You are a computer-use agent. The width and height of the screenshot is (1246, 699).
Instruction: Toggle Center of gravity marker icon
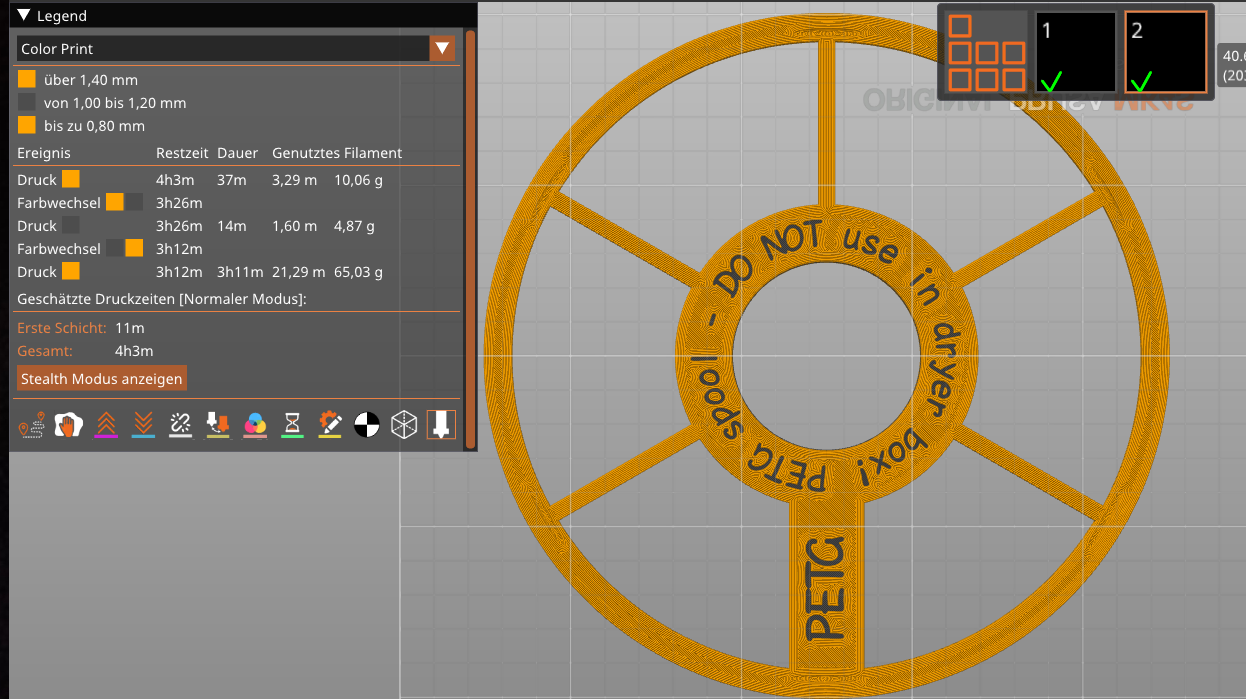pyautogui.click(x=367, y=425)
